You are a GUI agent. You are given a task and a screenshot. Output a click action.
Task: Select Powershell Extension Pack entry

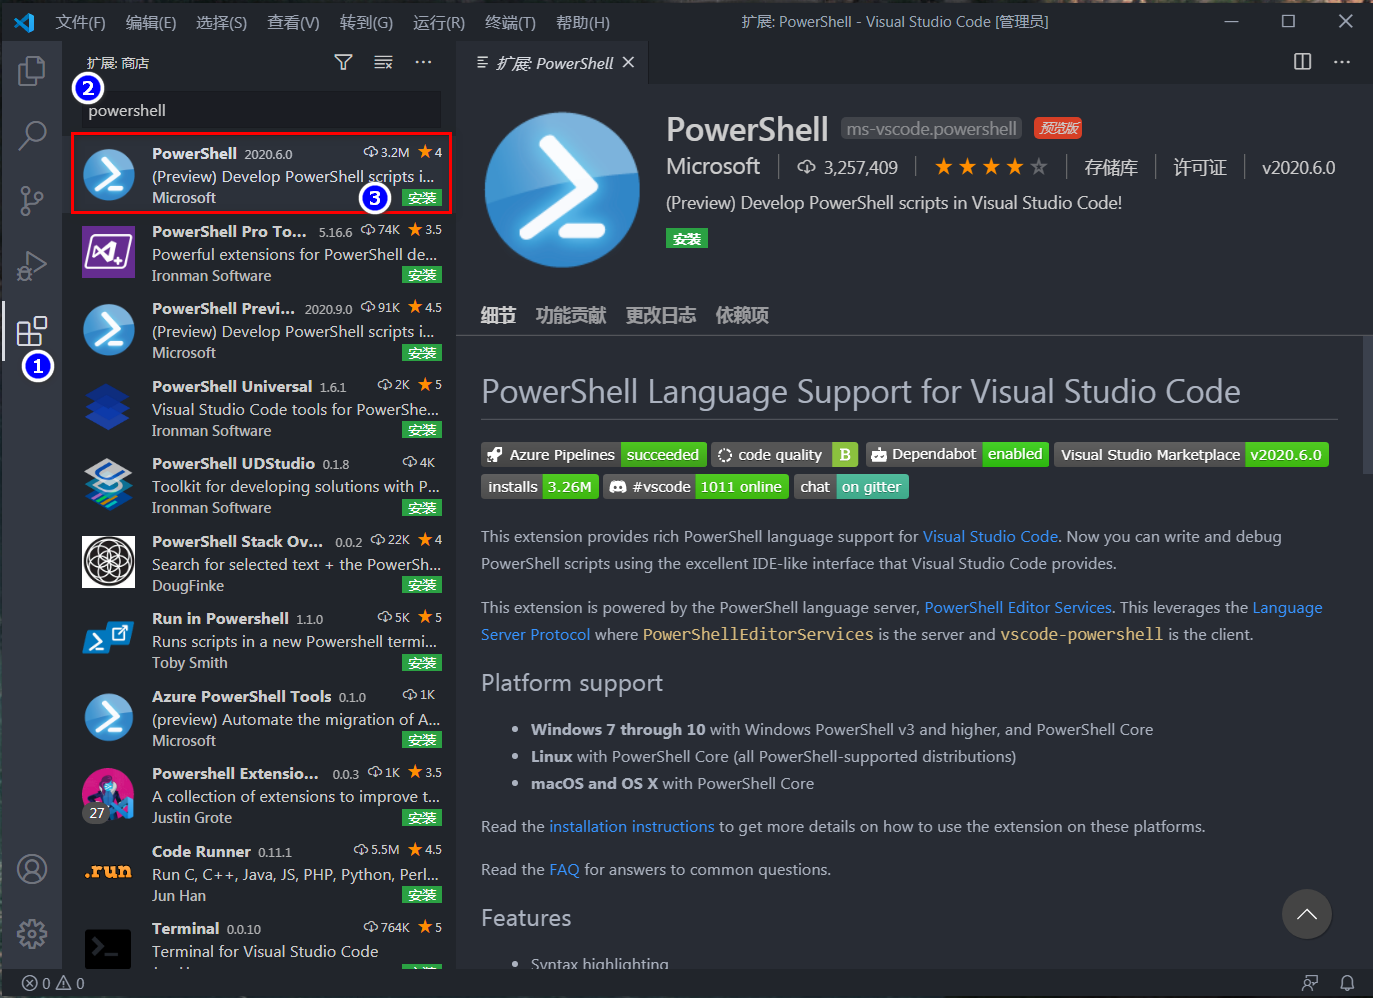click(x=260, y=796)
